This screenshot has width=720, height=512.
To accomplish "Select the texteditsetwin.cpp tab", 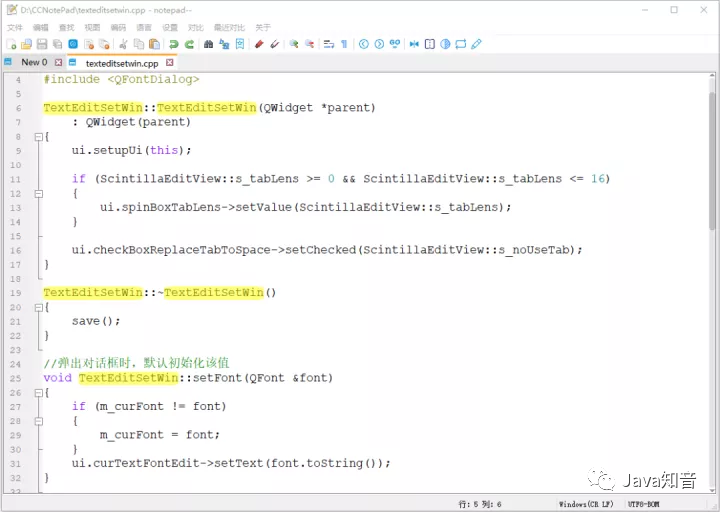I will pyautogui.click(x=122, y=63).
